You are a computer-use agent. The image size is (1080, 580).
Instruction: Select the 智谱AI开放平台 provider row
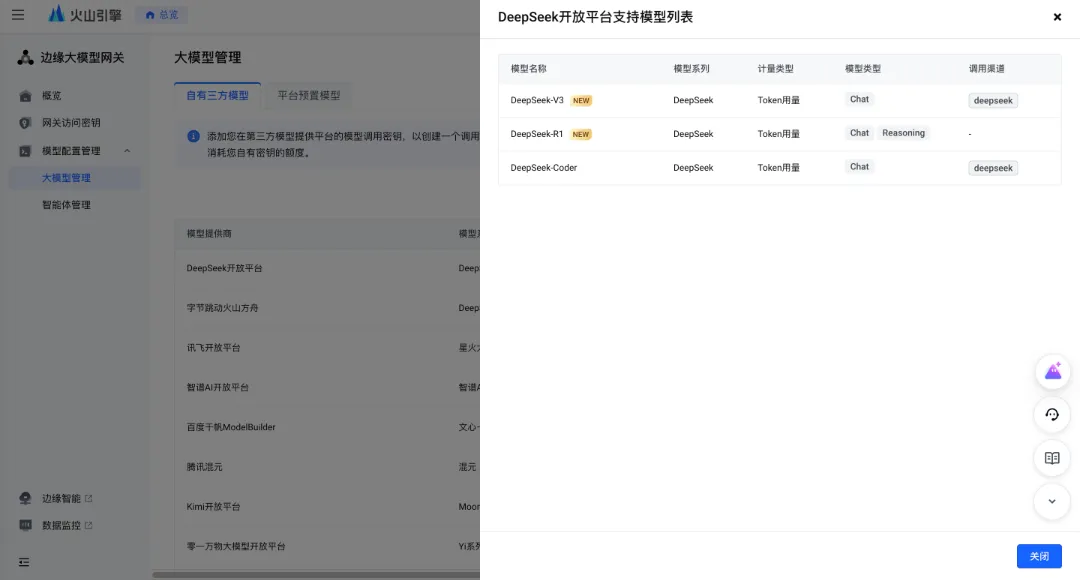(x=327, y=387)
